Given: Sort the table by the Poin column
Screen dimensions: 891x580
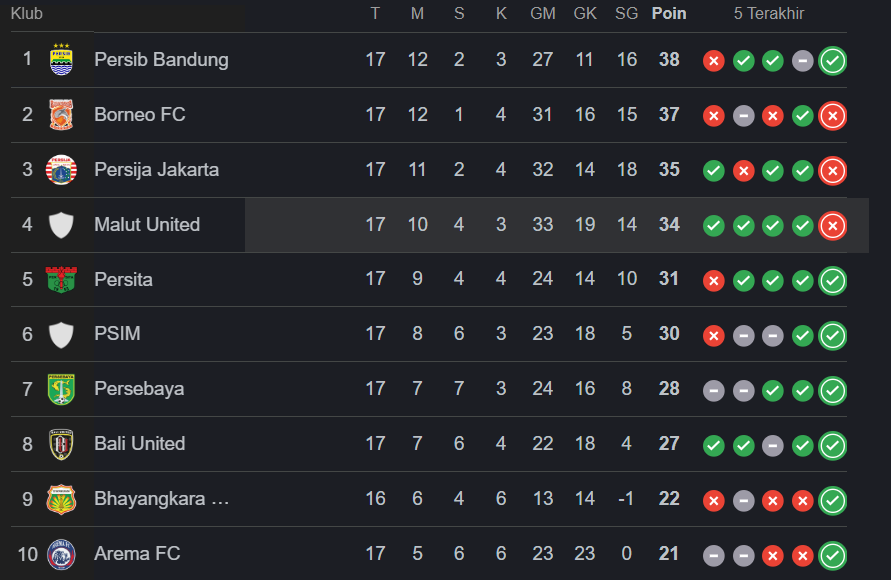Looking at the screenshot, I should [x=668, y=13].
